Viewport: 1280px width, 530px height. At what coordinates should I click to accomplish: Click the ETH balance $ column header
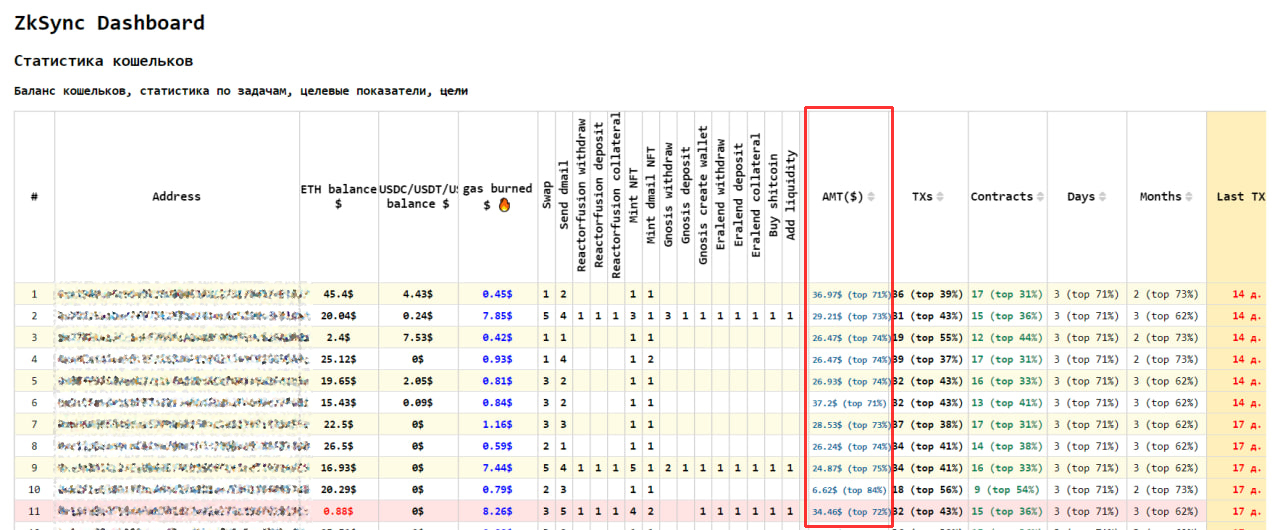[338, 196]
